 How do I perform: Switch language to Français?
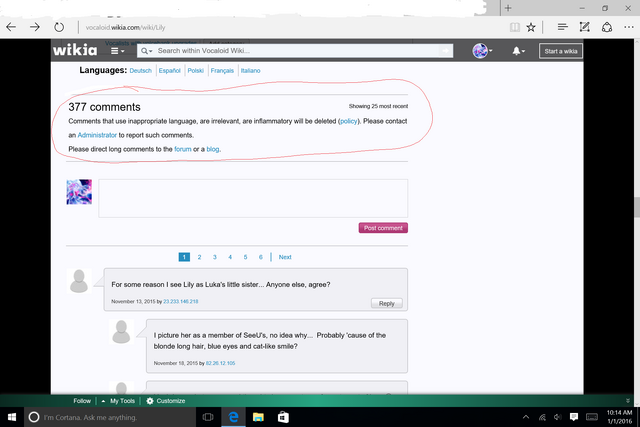click(x=222, y=71)
